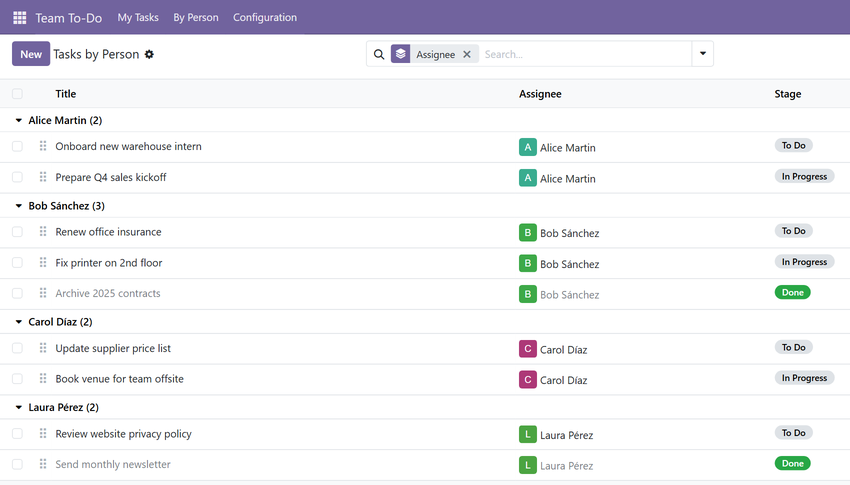Open the task titled Send monthly newsletter
The width and height of the screenshot is (850, 485).
[113, 464]
